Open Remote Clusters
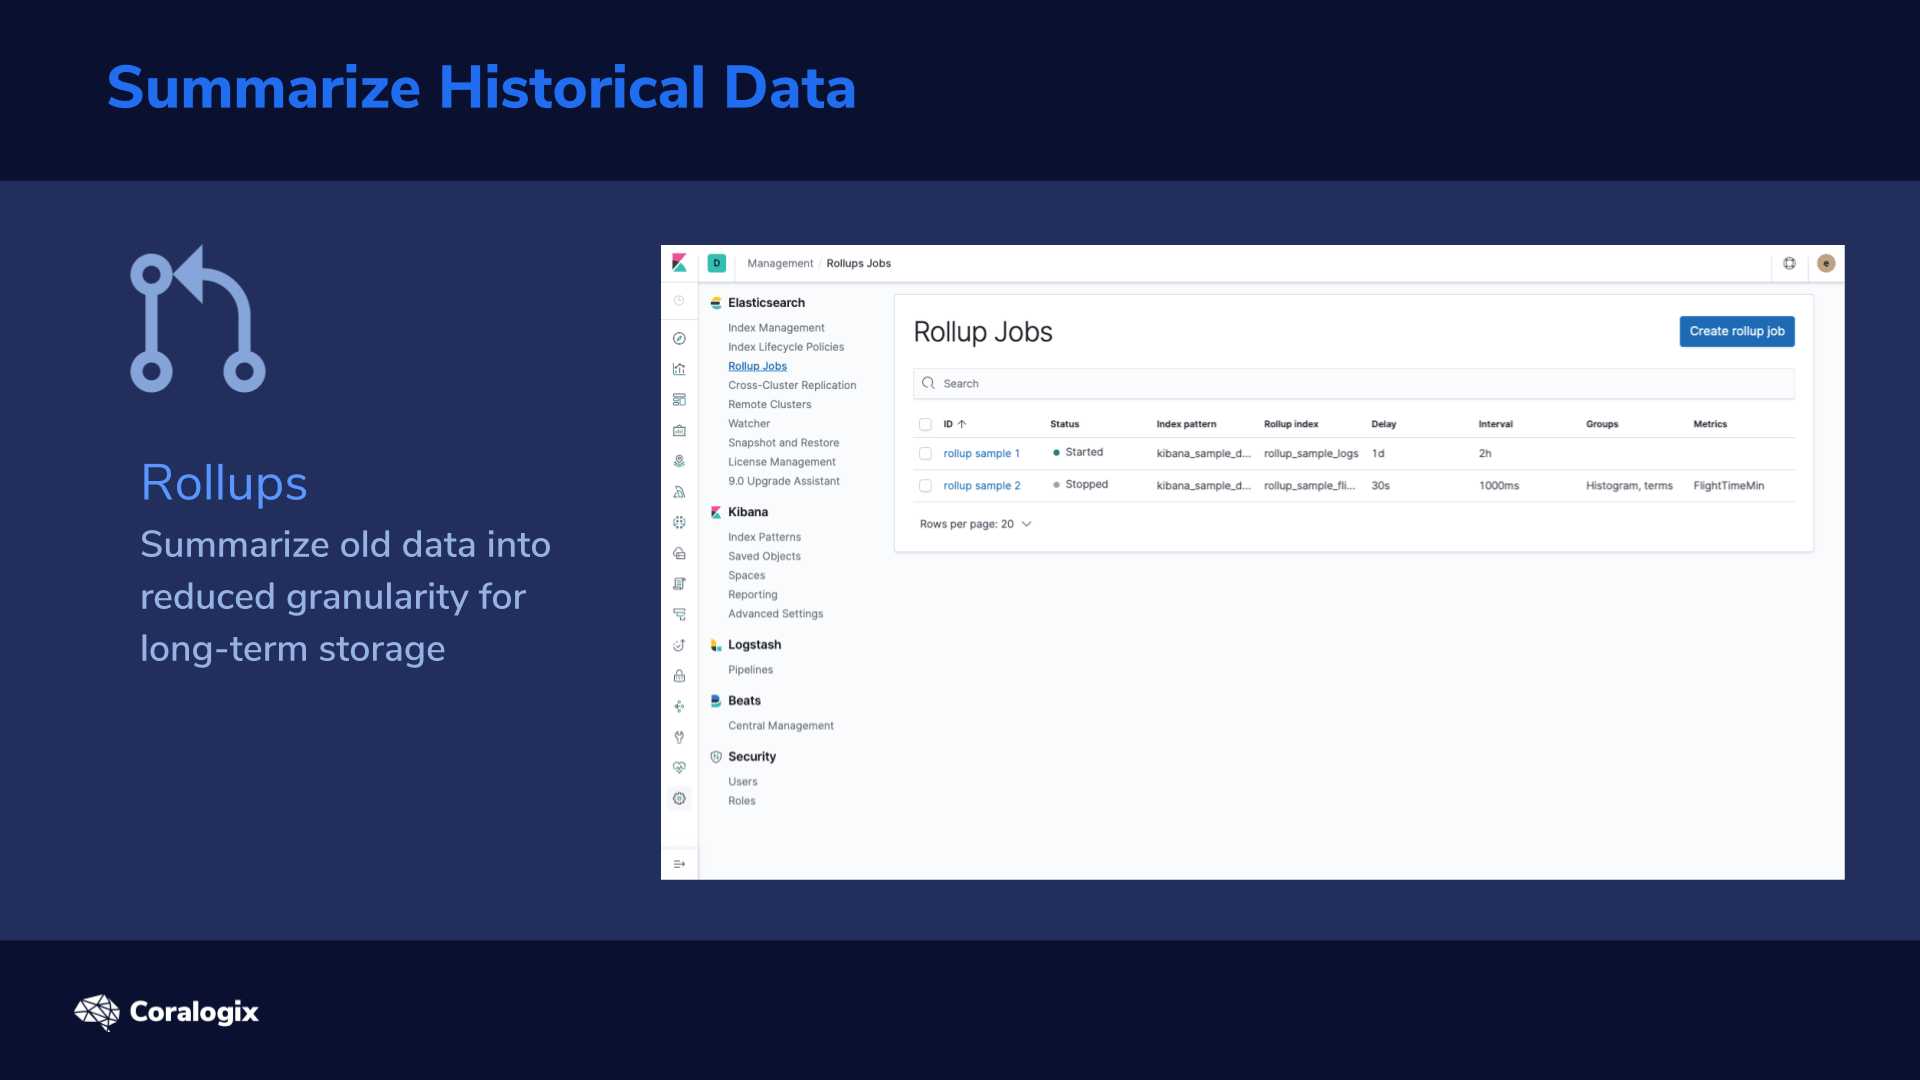 click(x=769, y=404)
